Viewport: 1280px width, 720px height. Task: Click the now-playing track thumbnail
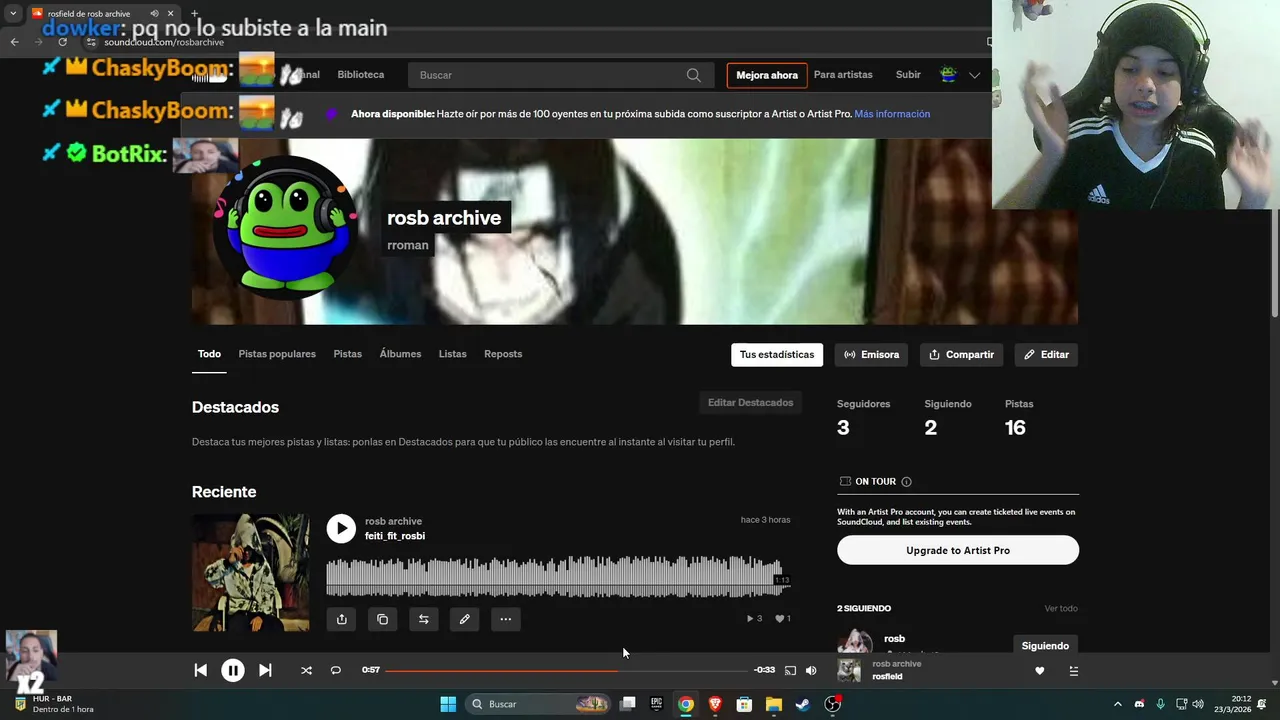849,670
